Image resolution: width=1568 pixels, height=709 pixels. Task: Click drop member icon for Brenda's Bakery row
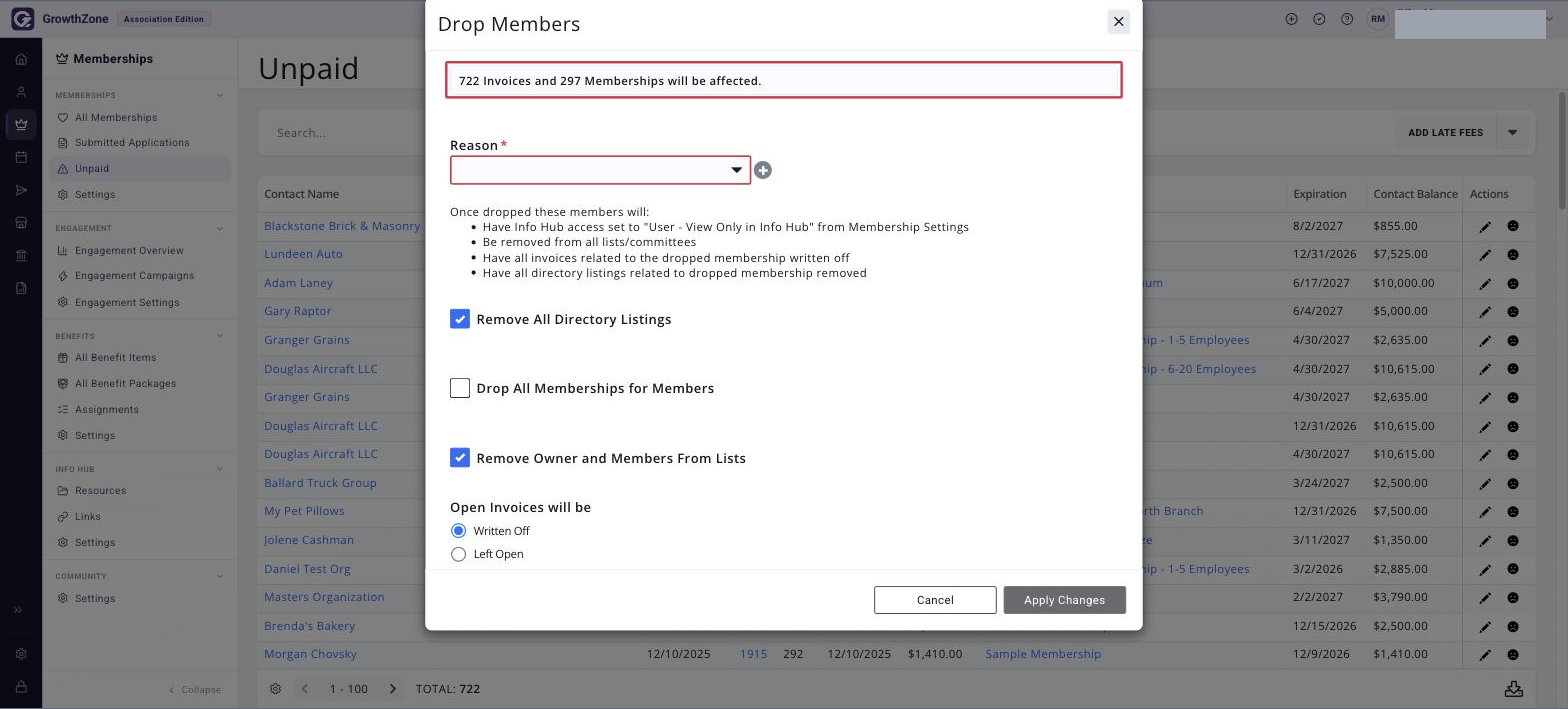click(1513, 627)
